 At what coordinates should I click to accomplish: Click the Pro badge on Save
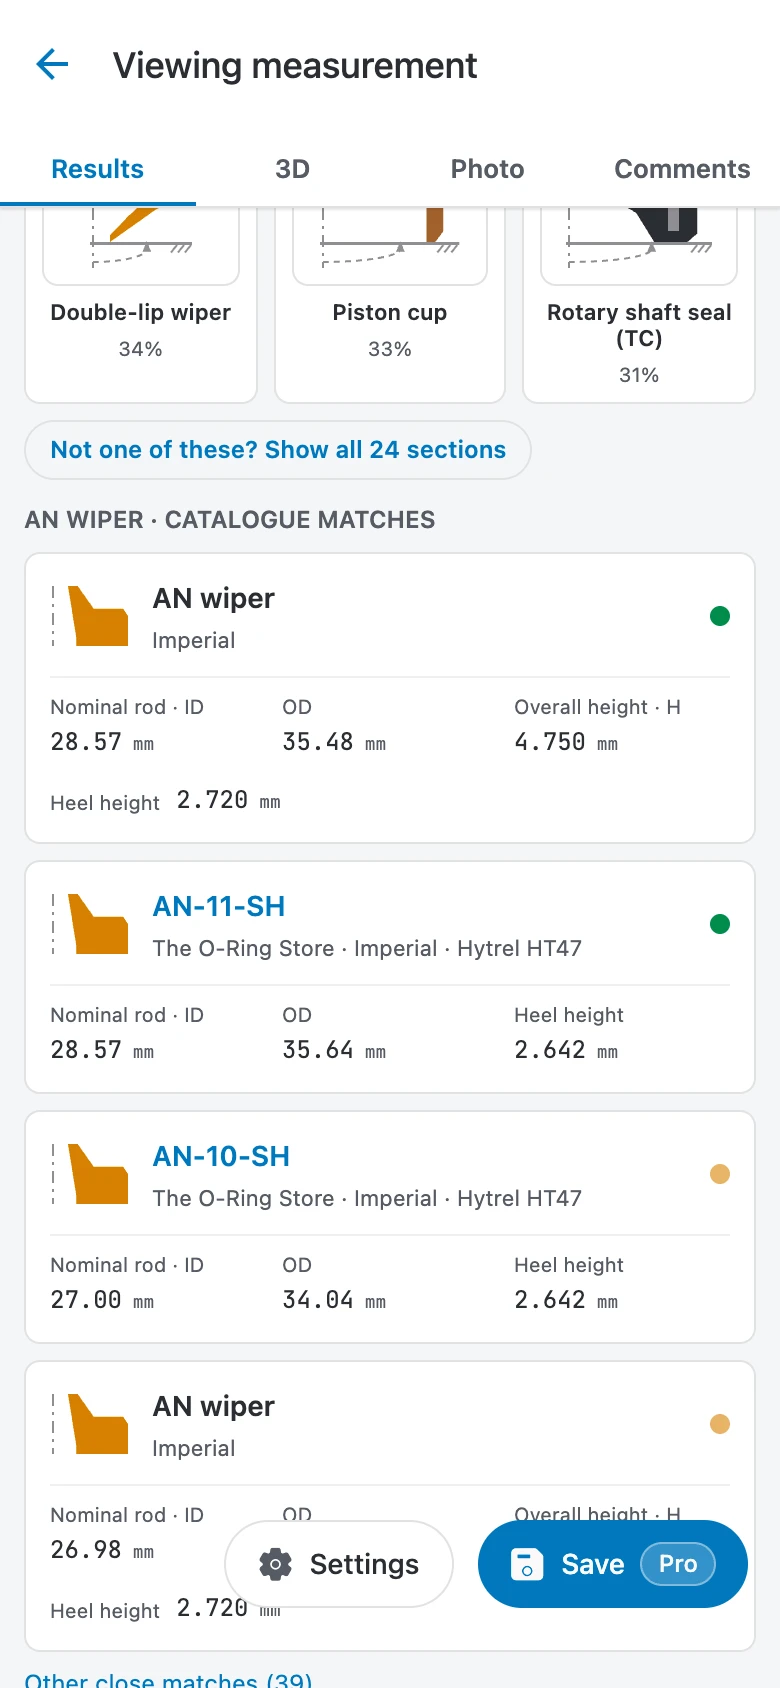tap(678, 1564)
